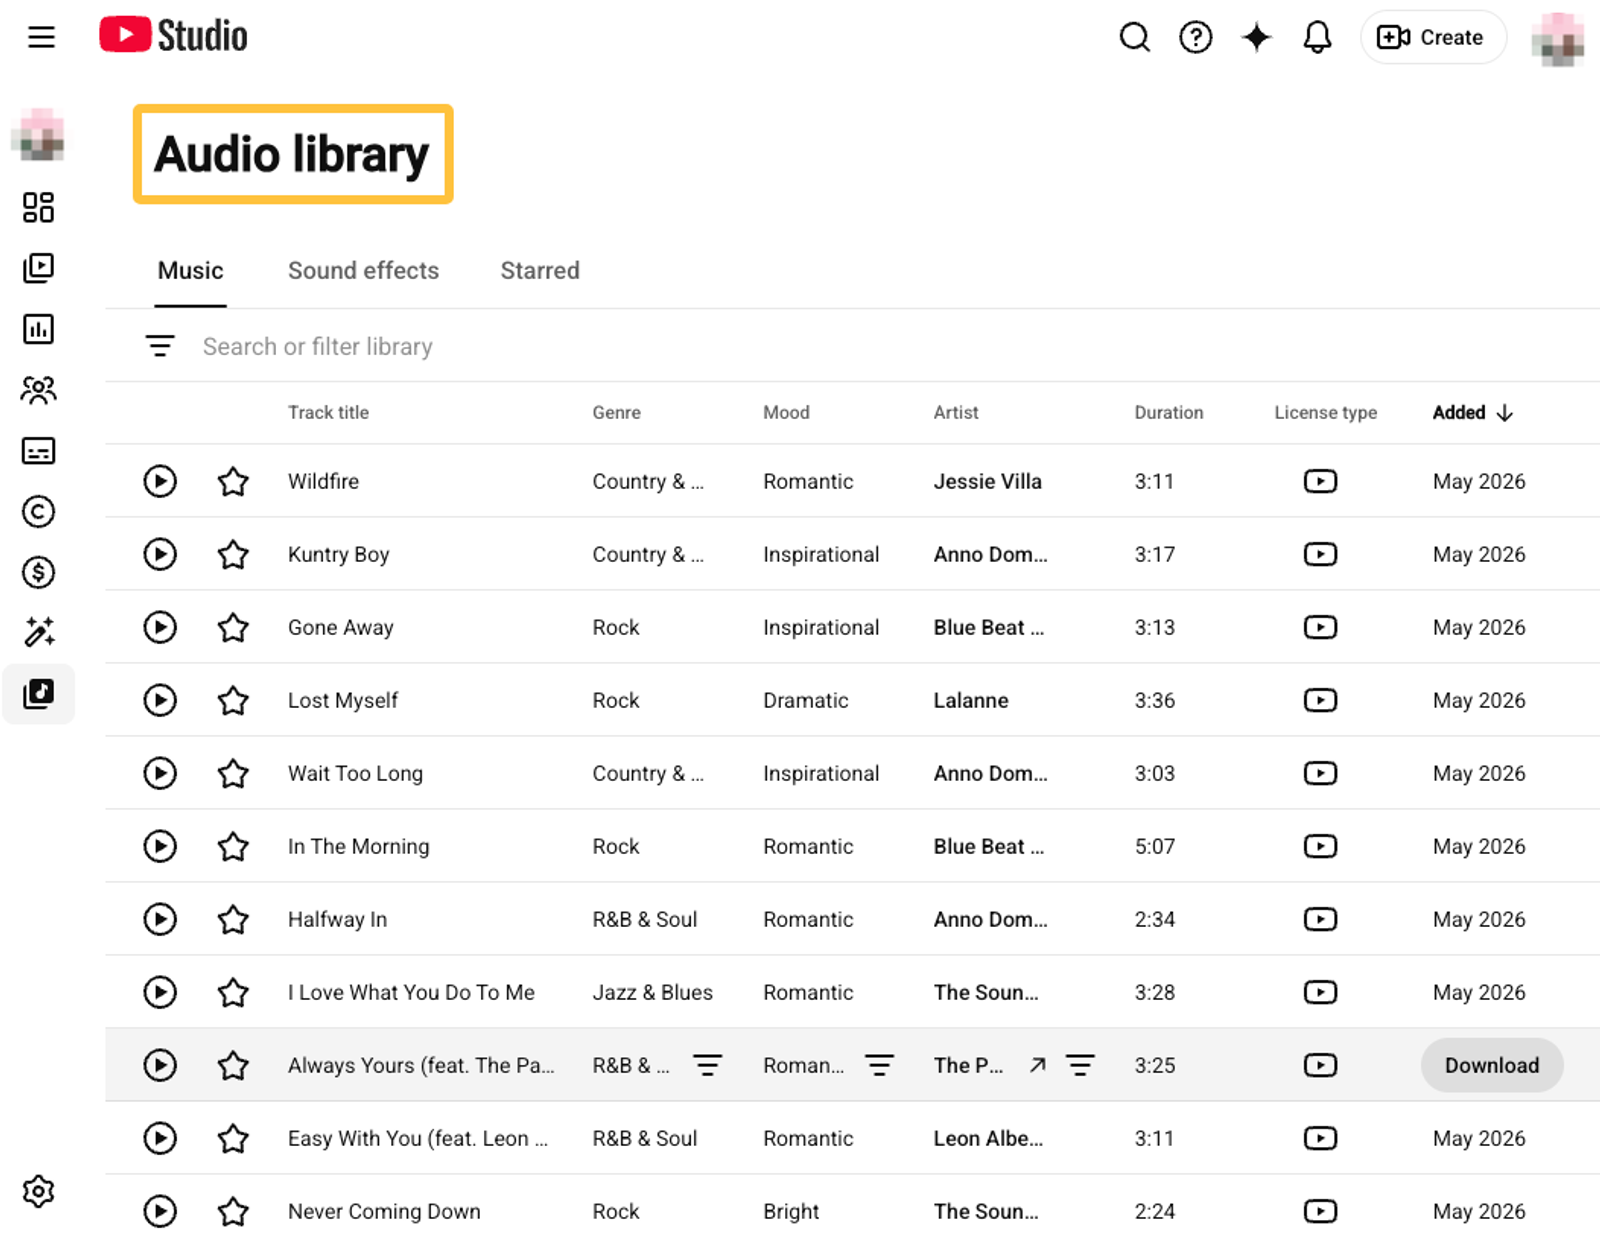
Task: Select the In The Morning track title
Action: coord(358,846)
